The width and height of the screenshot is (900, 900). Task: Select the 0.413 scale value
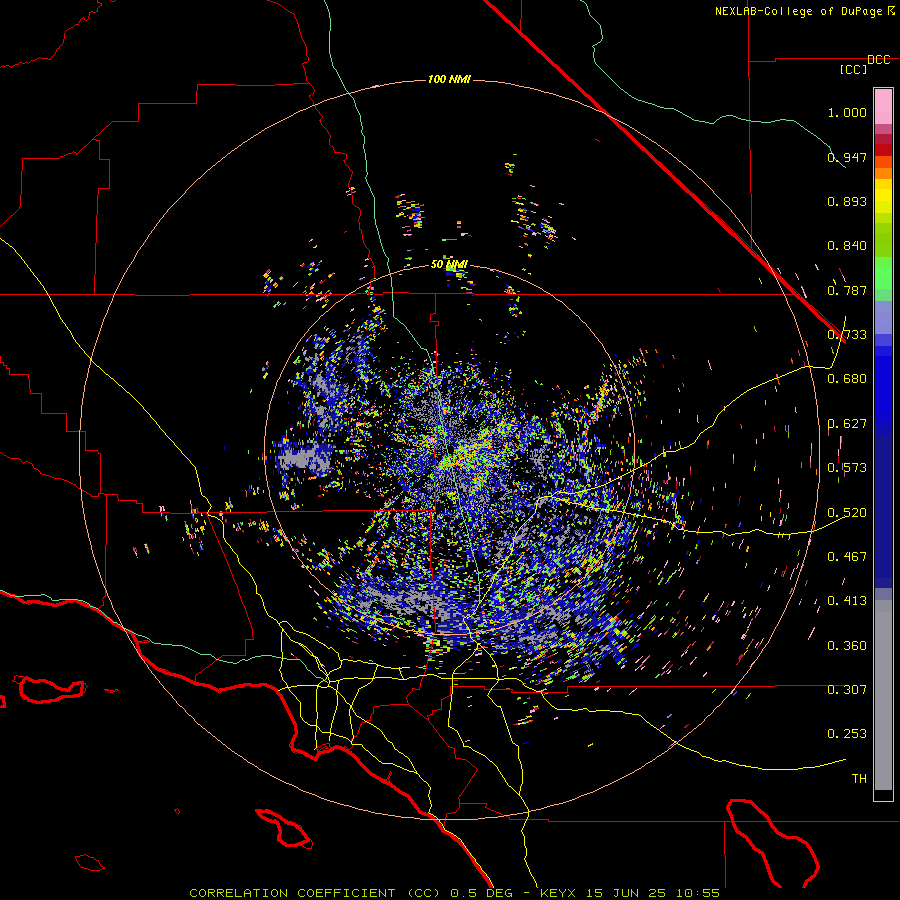click(x=847, y=601)
